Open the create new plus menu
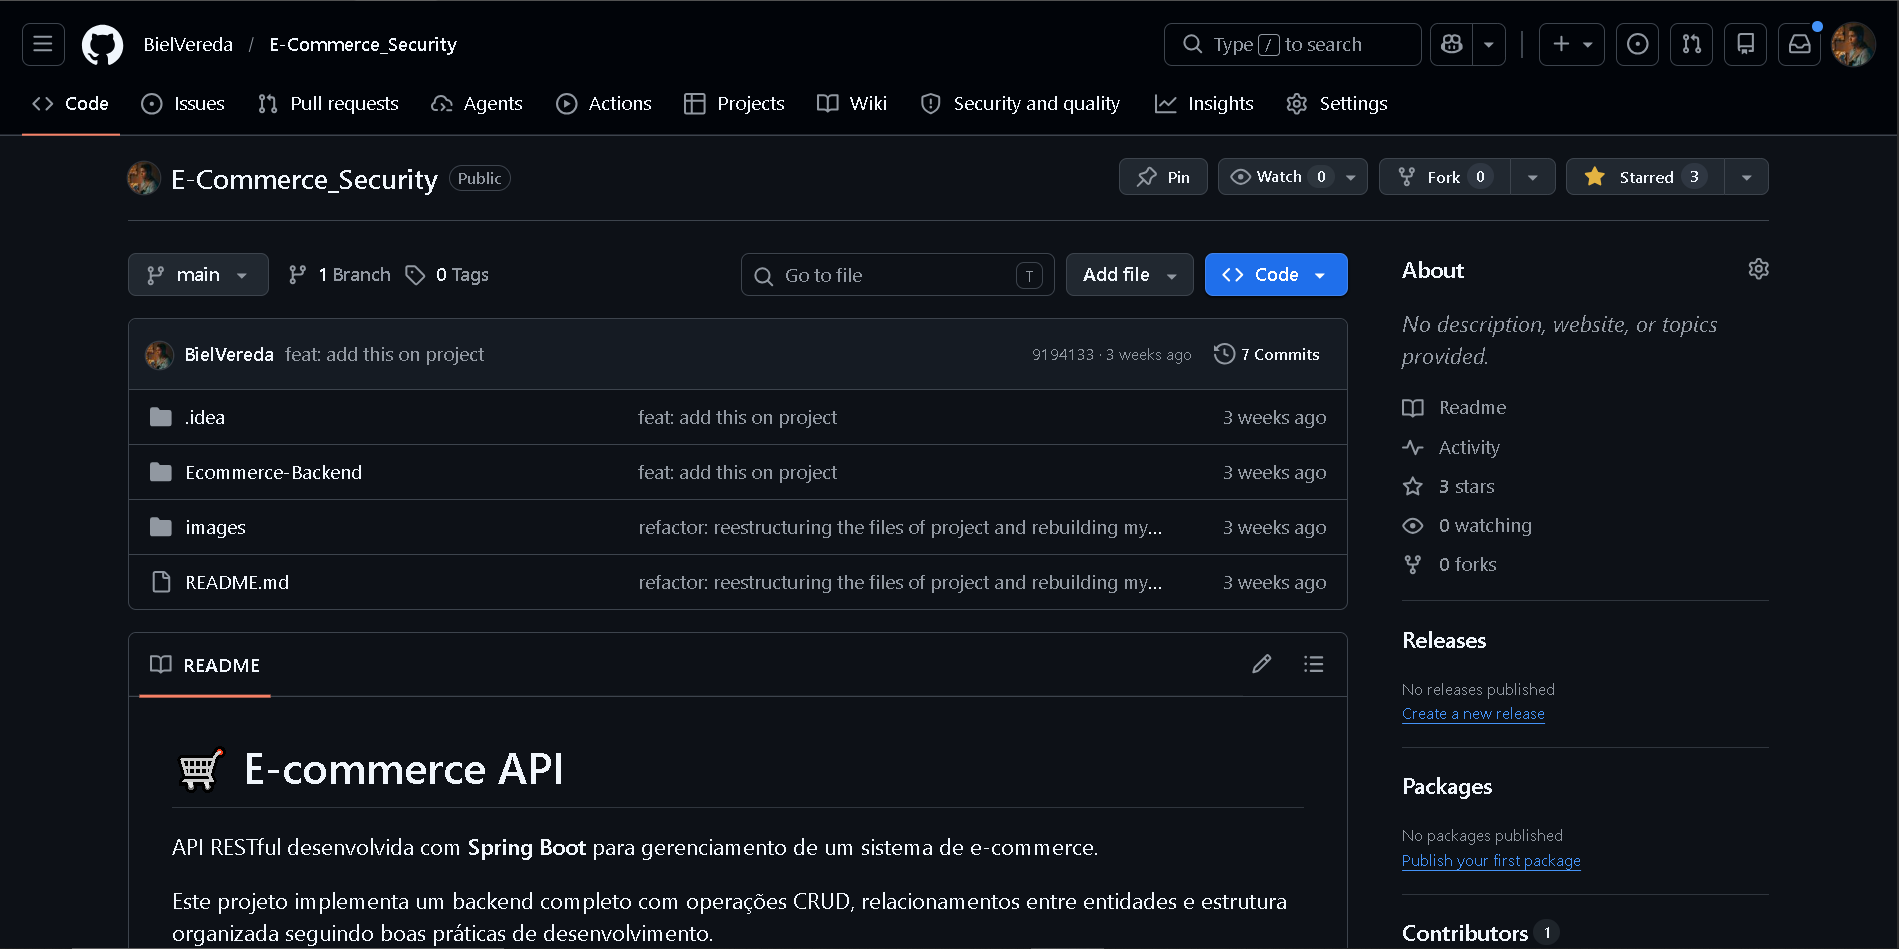 point(1572,44)
